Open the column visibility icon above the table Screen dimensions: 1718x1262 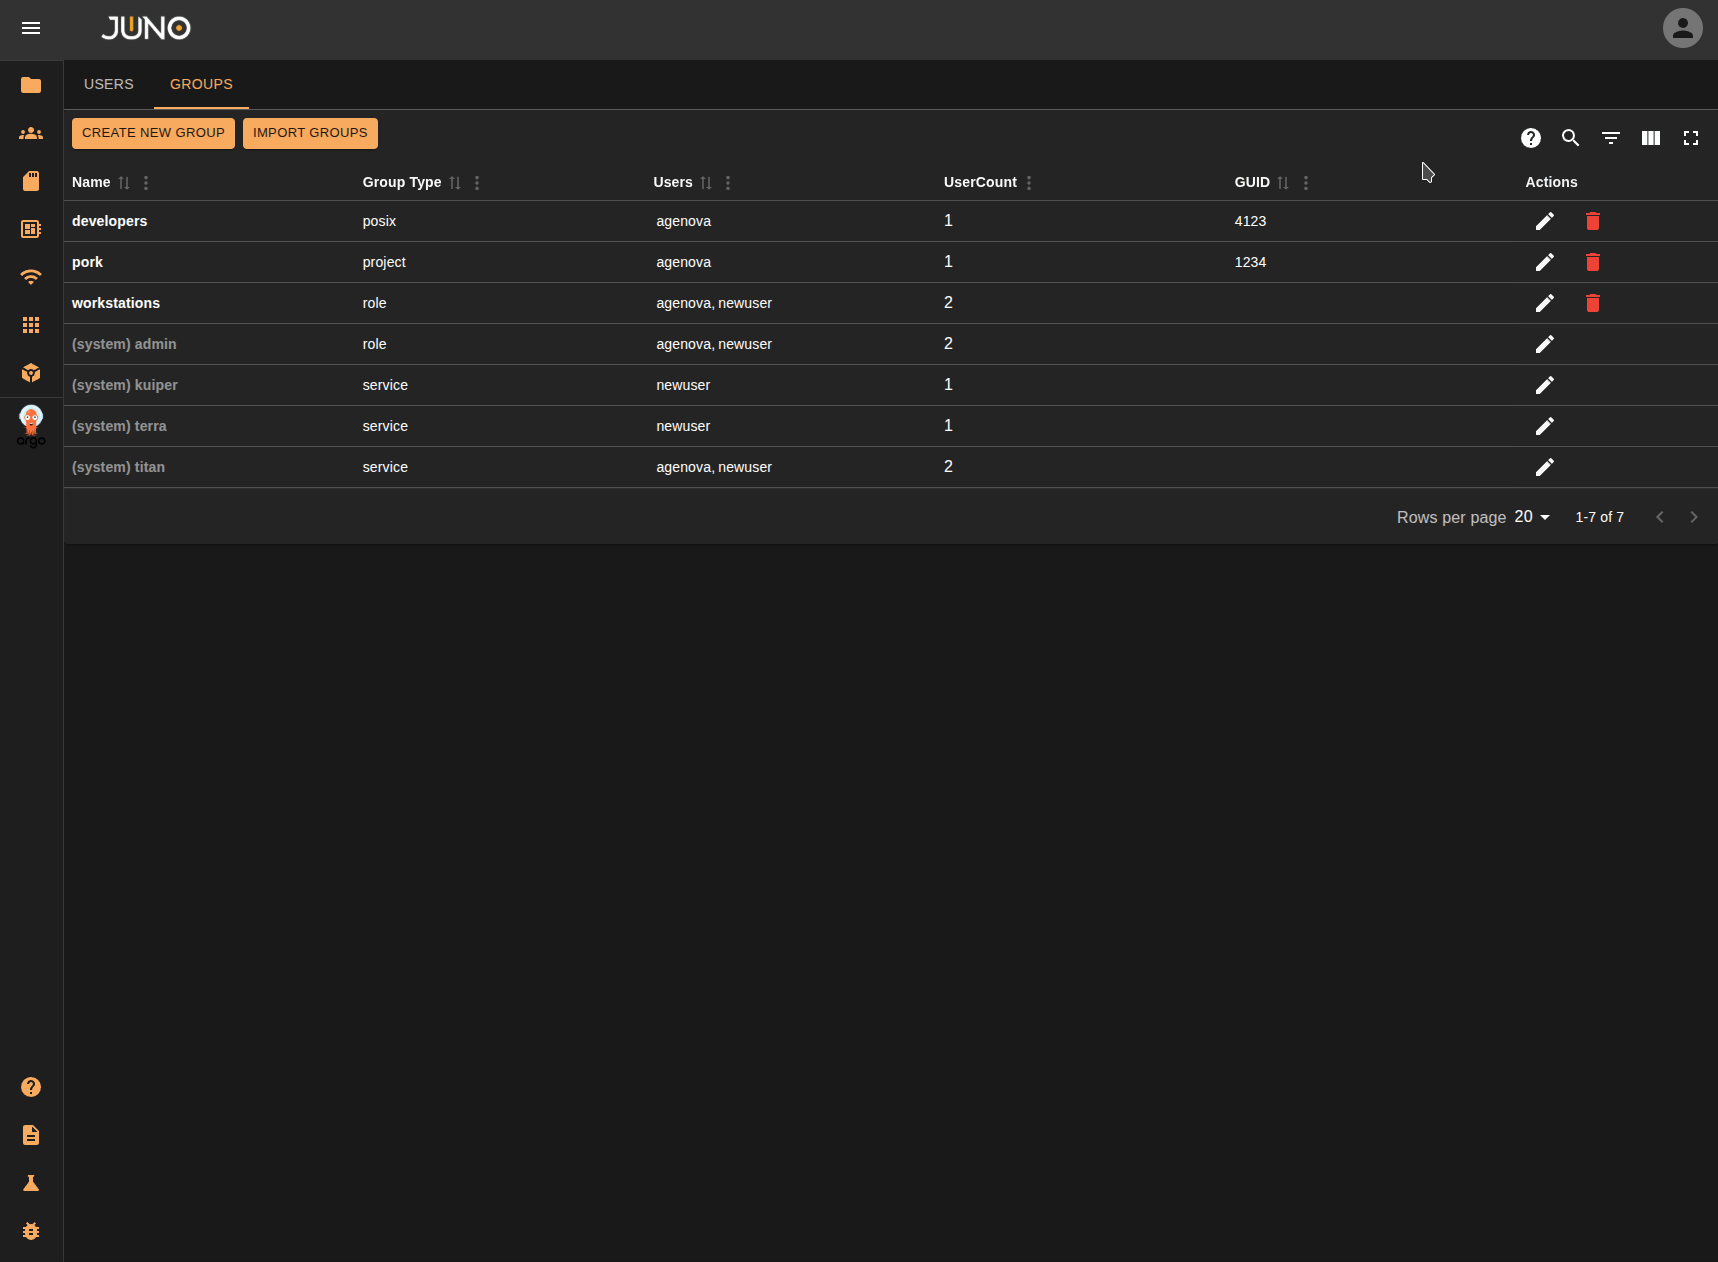pyautogui.click(x=1650, y=138)
